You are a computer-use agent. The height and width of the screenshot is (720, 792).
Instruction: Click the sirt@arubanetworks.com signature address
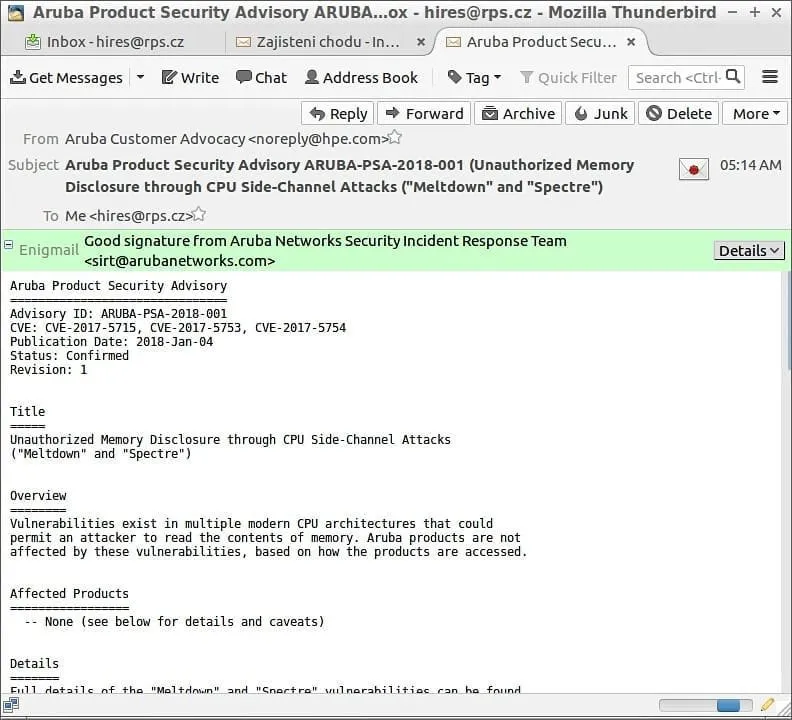pyautogui.click(x=179, y=261)
